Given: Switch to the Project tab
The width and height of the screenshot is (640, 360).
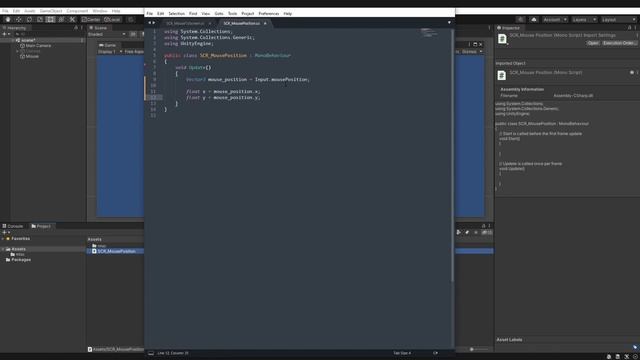Looking at the screenshot, I should coord(41,226).
